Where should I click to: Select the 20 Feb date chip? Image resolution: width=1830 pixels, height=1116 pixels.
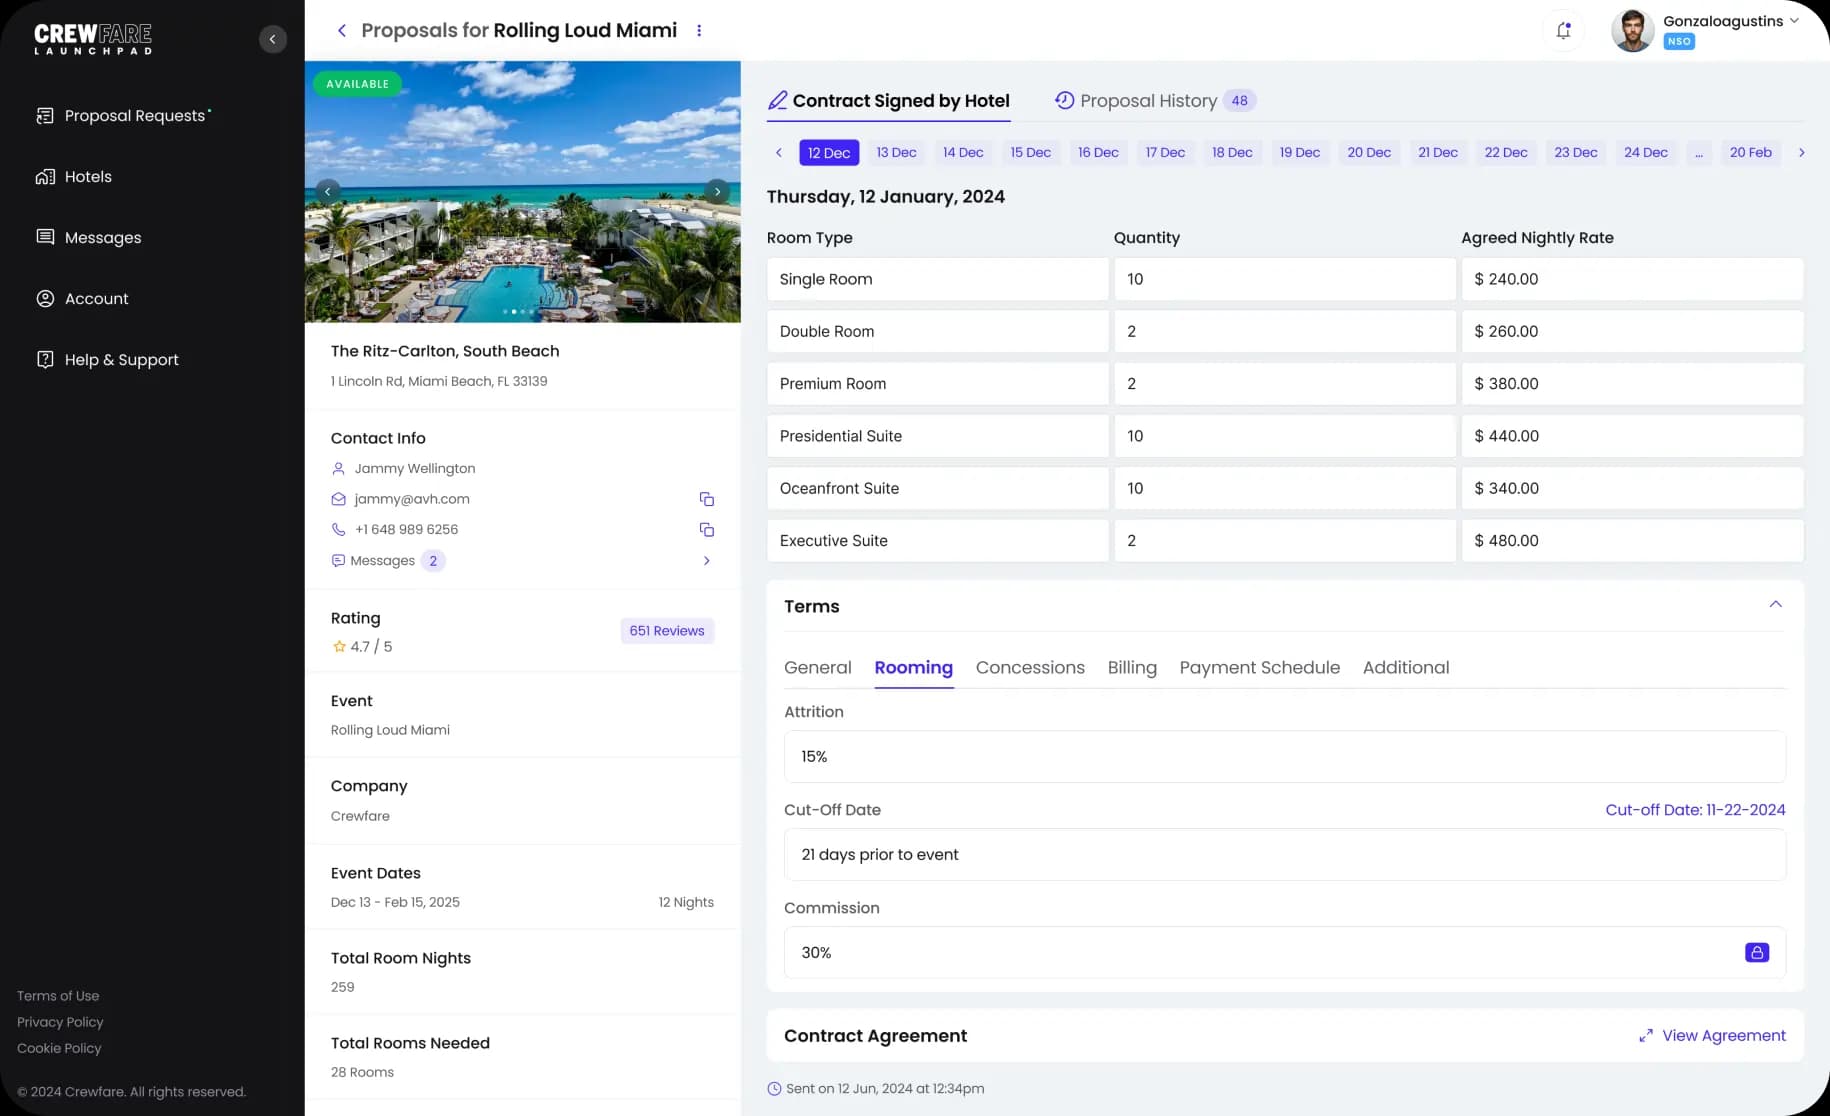[1751, 153]
